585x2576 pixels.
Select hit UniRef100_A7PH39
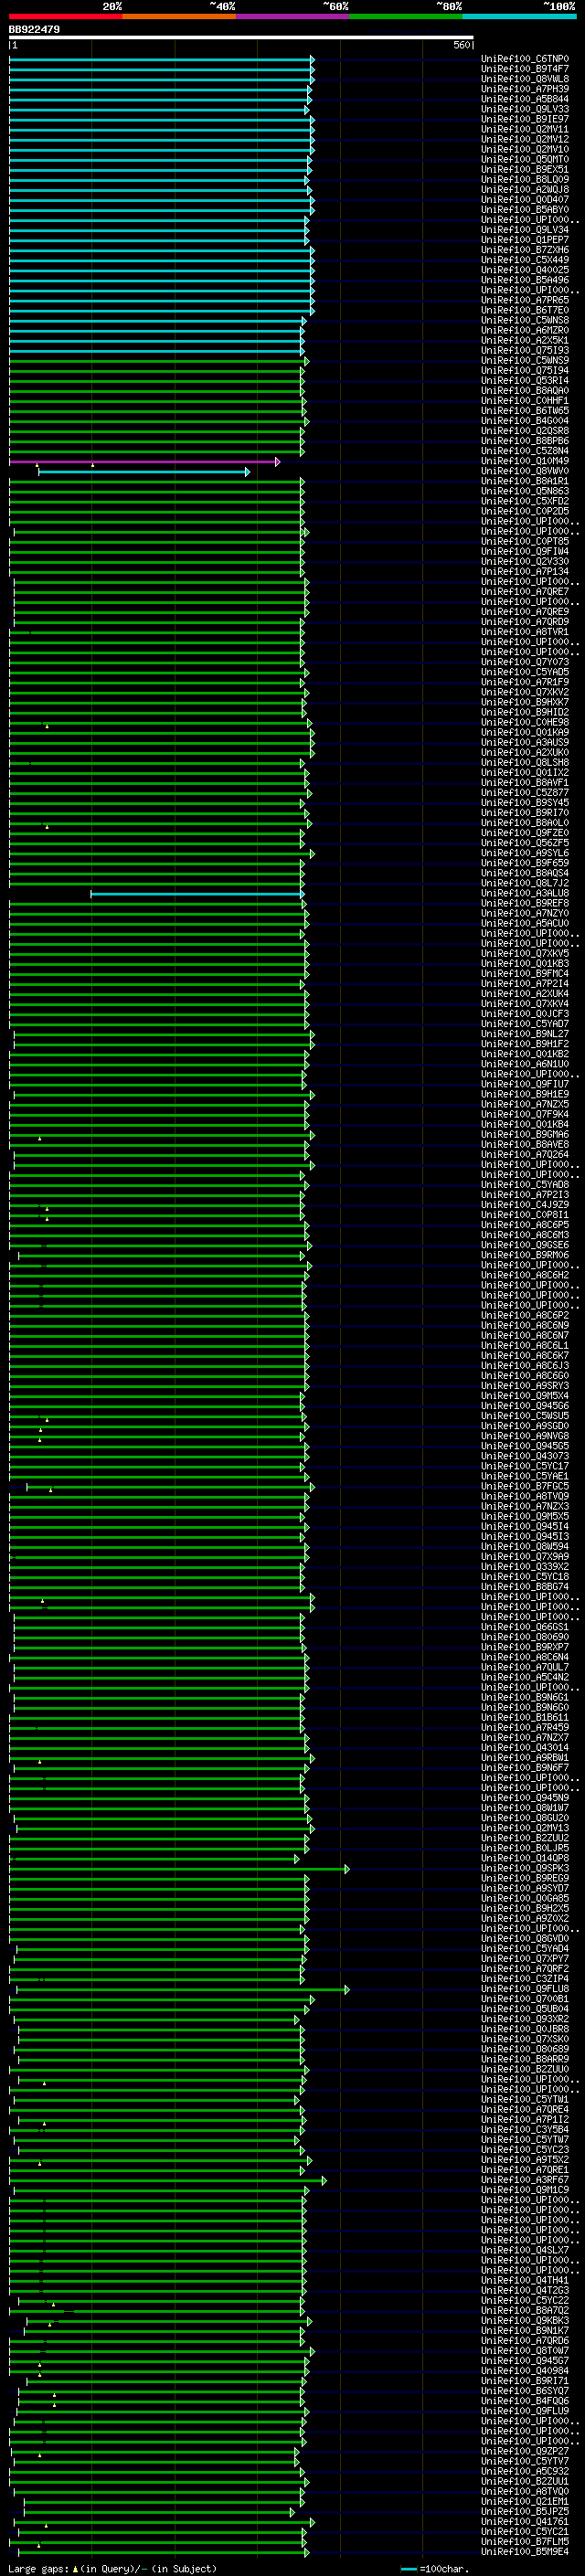pyautogui.click(x=525, y=89)
